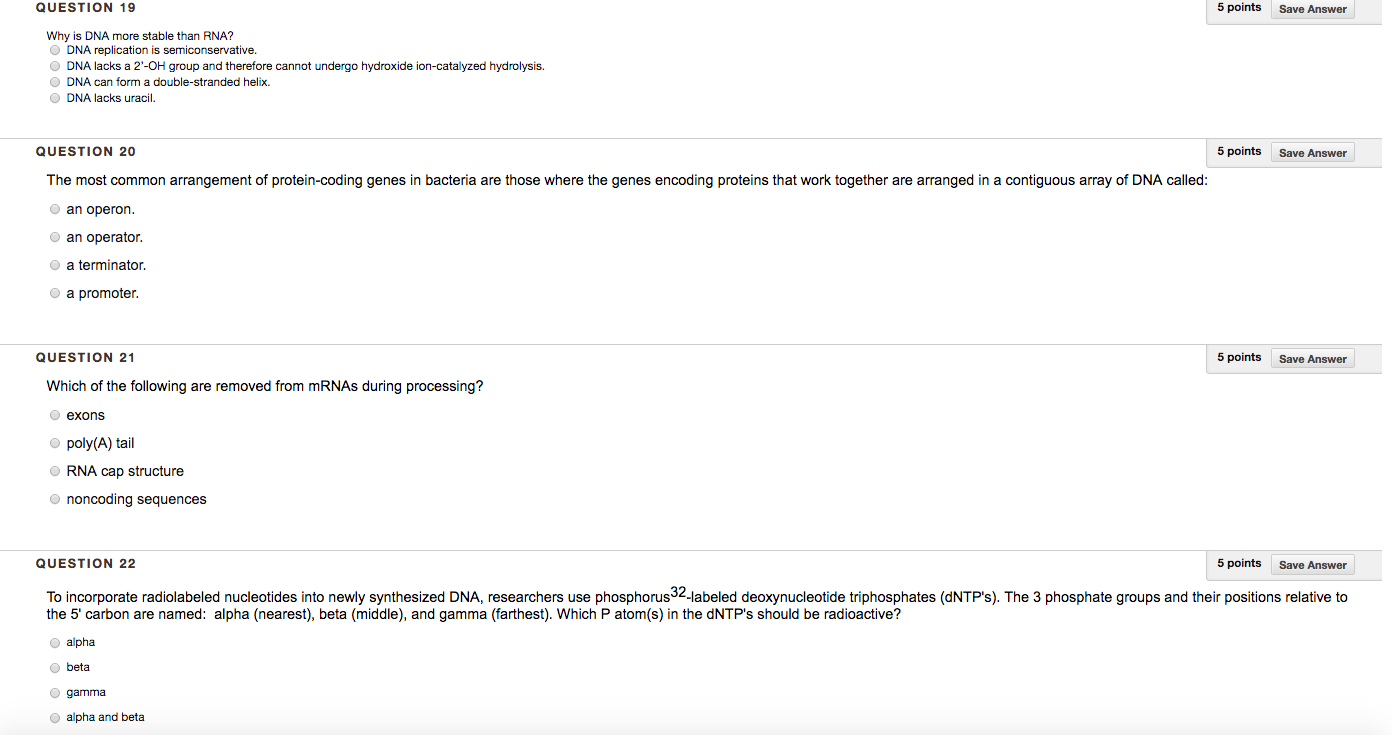This screenshot has width=1392, height=735.
Task: Choose the "beta" answer option
Action: coord(54,668)
